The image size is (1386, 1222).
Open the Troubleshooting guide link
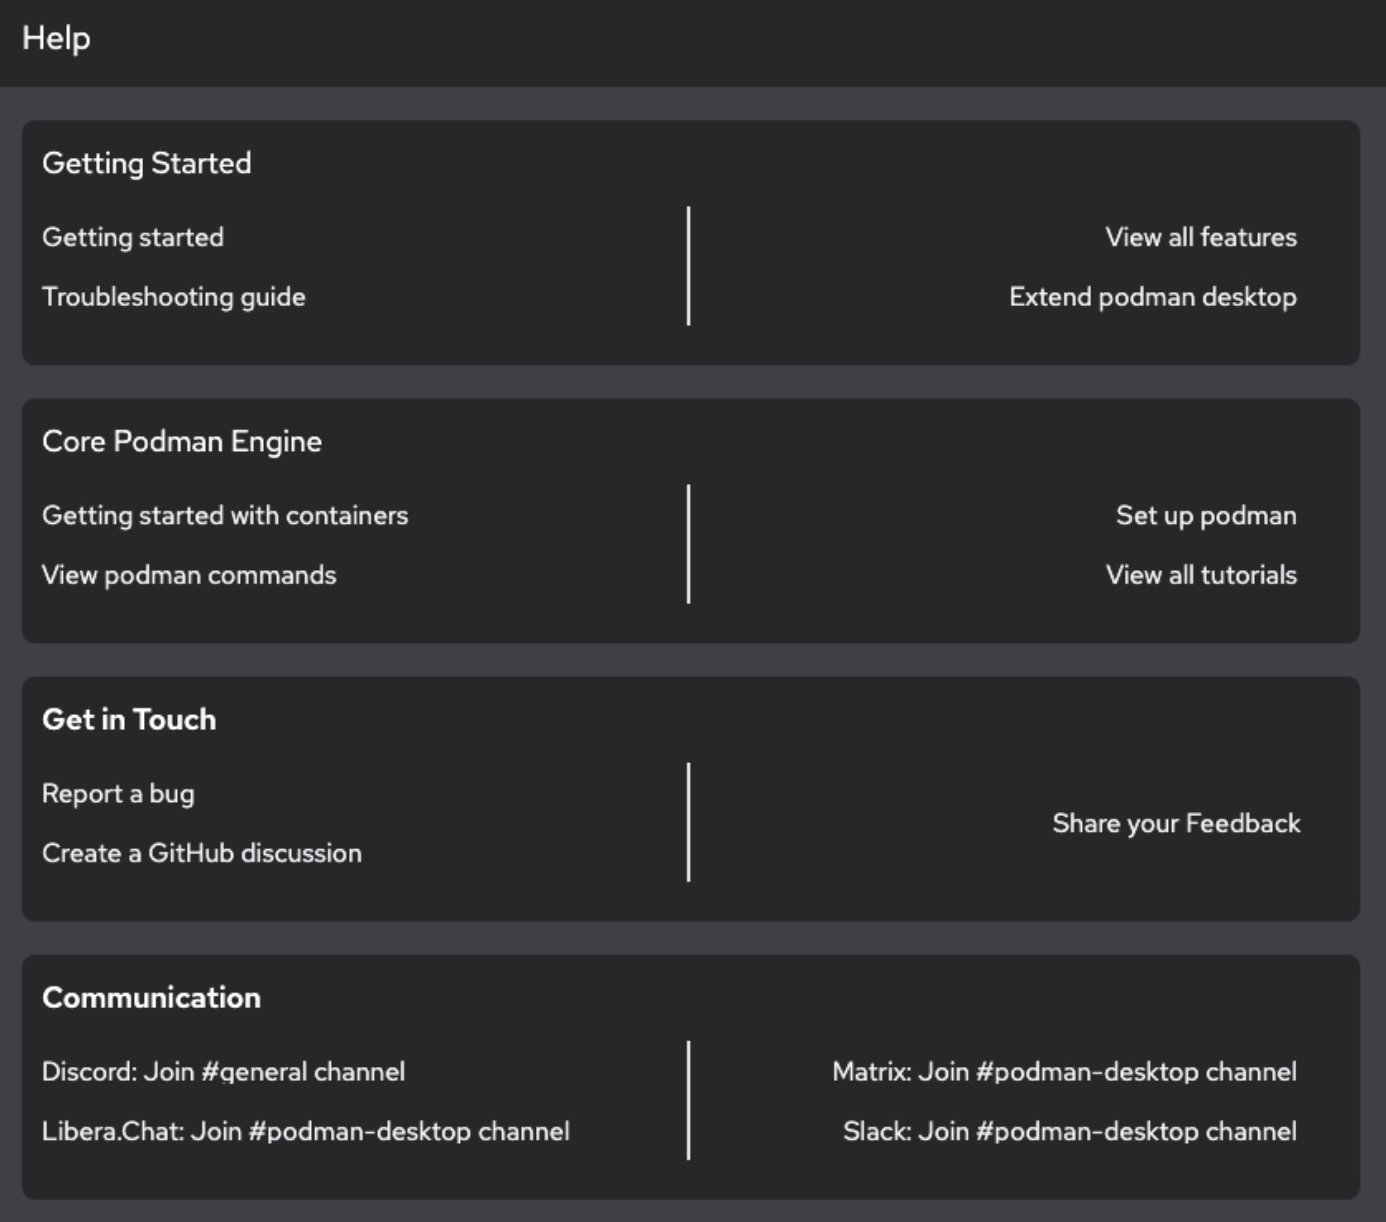[x=174, y=297]
